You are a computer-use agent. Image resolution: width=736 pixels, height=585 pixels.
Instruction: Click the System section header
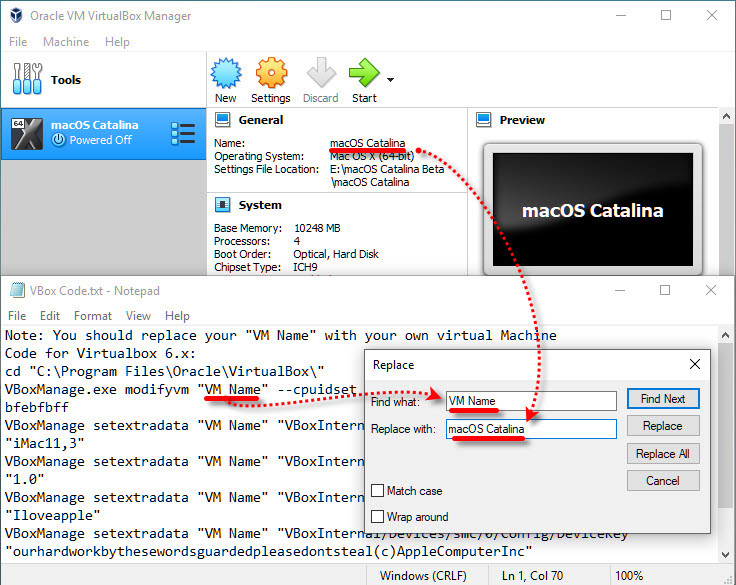tap(260, 205)
